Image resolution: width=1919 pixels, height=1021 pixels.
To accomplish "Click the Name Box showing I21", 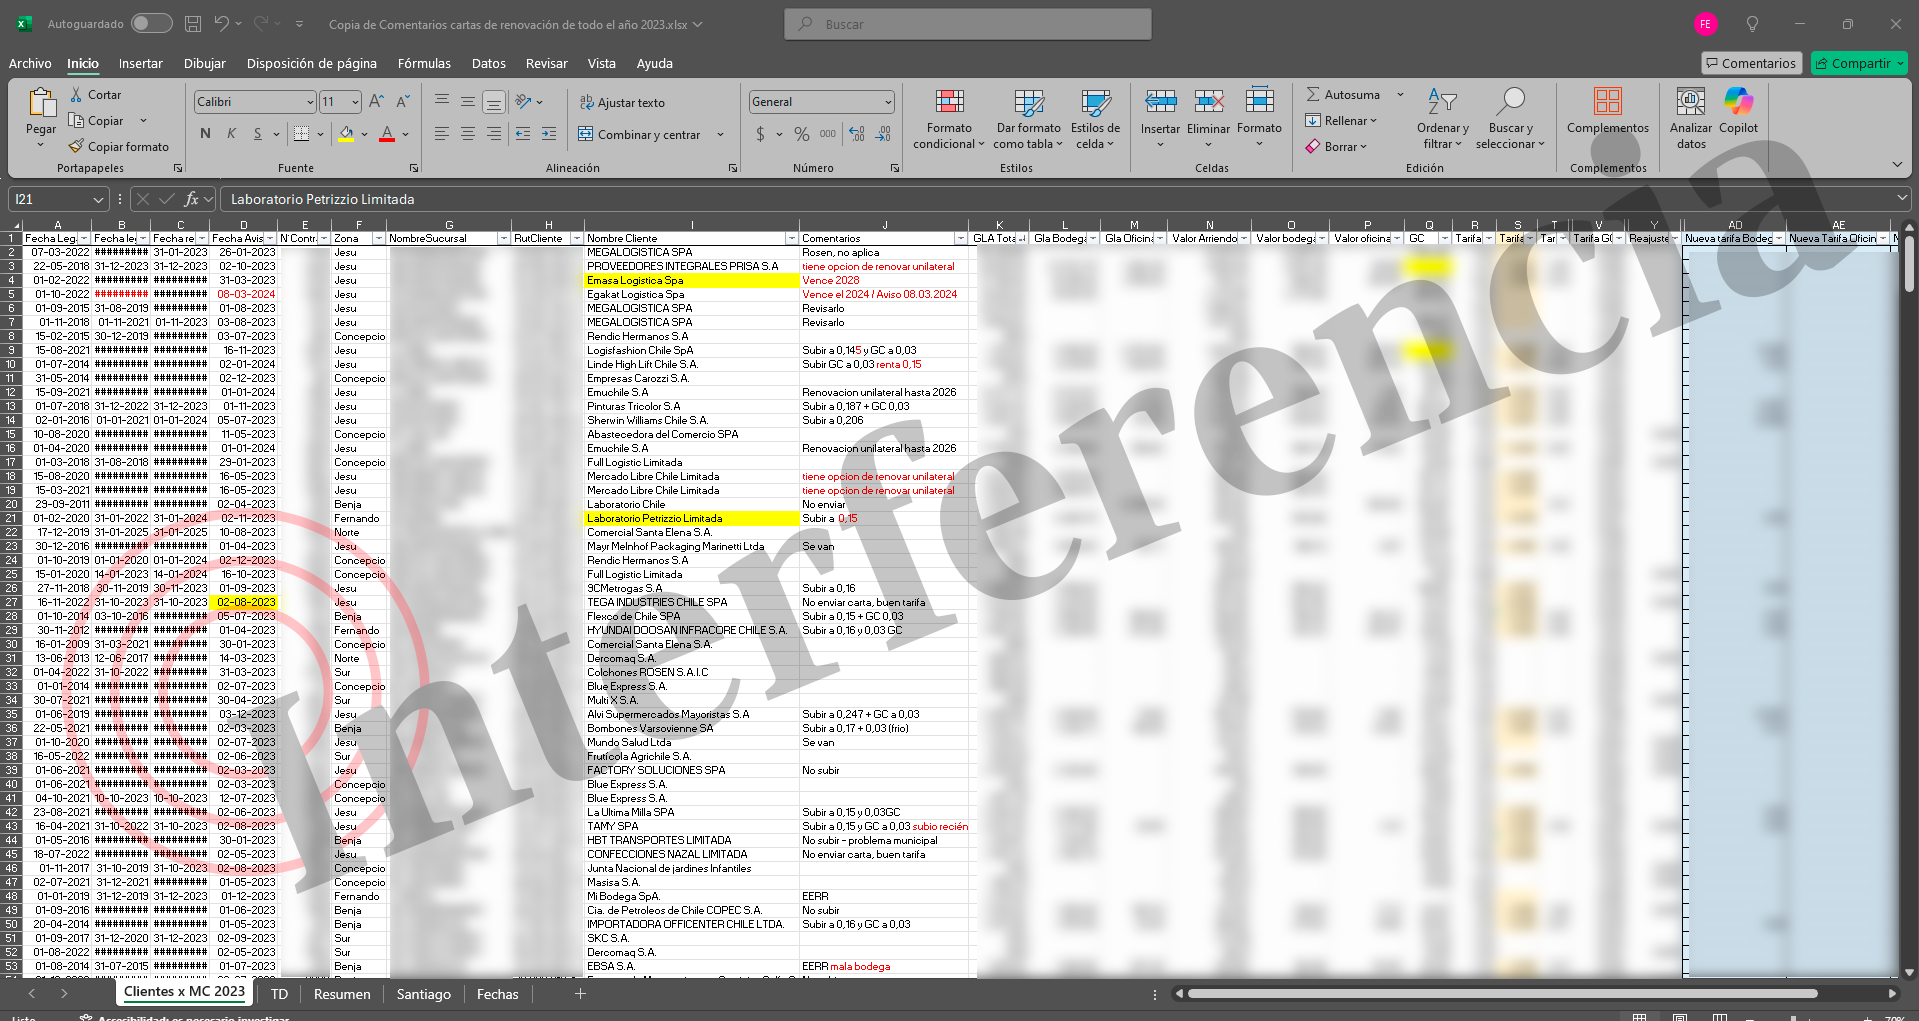I will click(58, 199).
